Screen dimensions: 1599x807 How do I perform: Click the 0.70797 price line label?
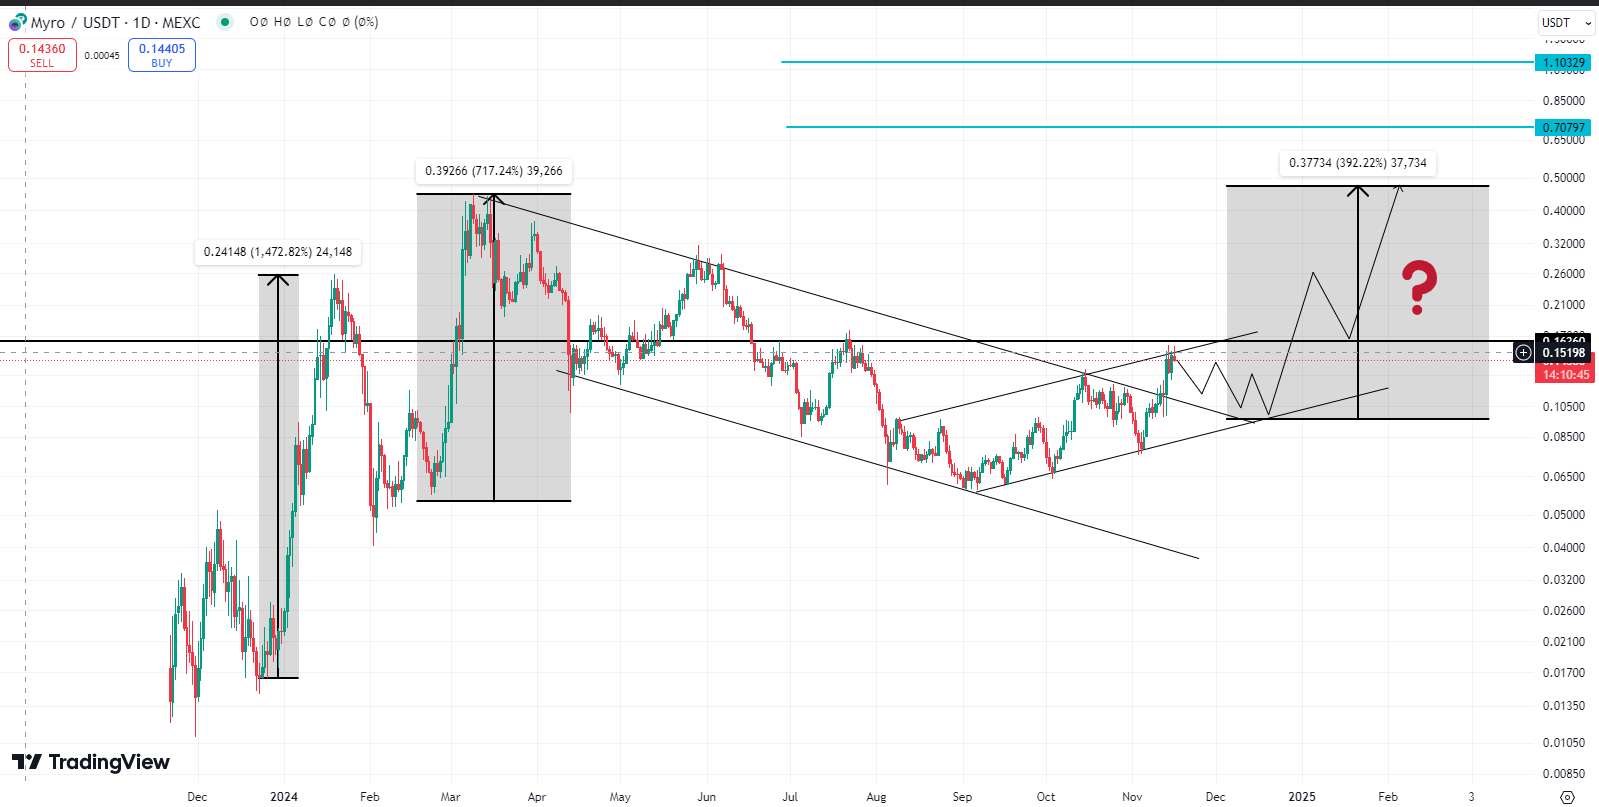click(x=1564, y=127)
